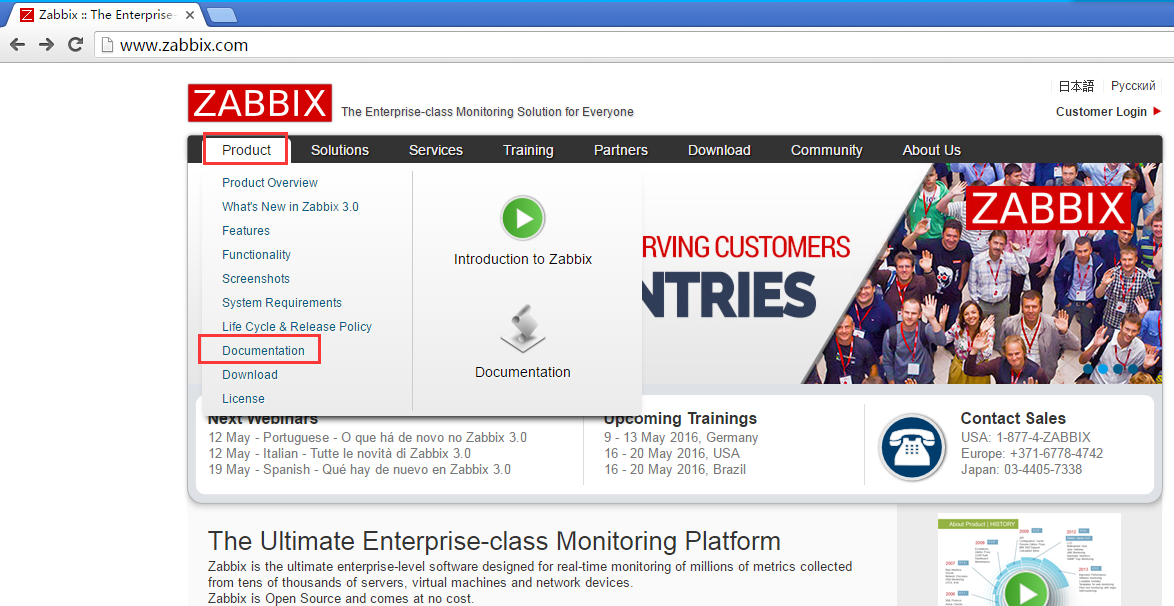Open the Services menu
The height and width of the screenshot is (606, 1174).
click(436, 150)
